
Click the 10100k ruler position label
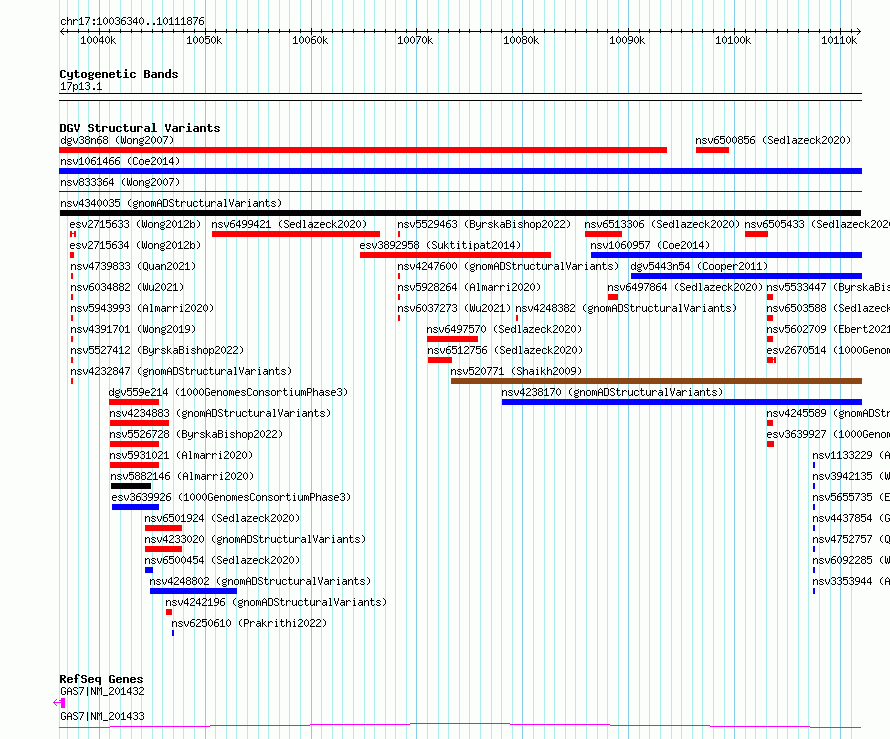[733, 40]
